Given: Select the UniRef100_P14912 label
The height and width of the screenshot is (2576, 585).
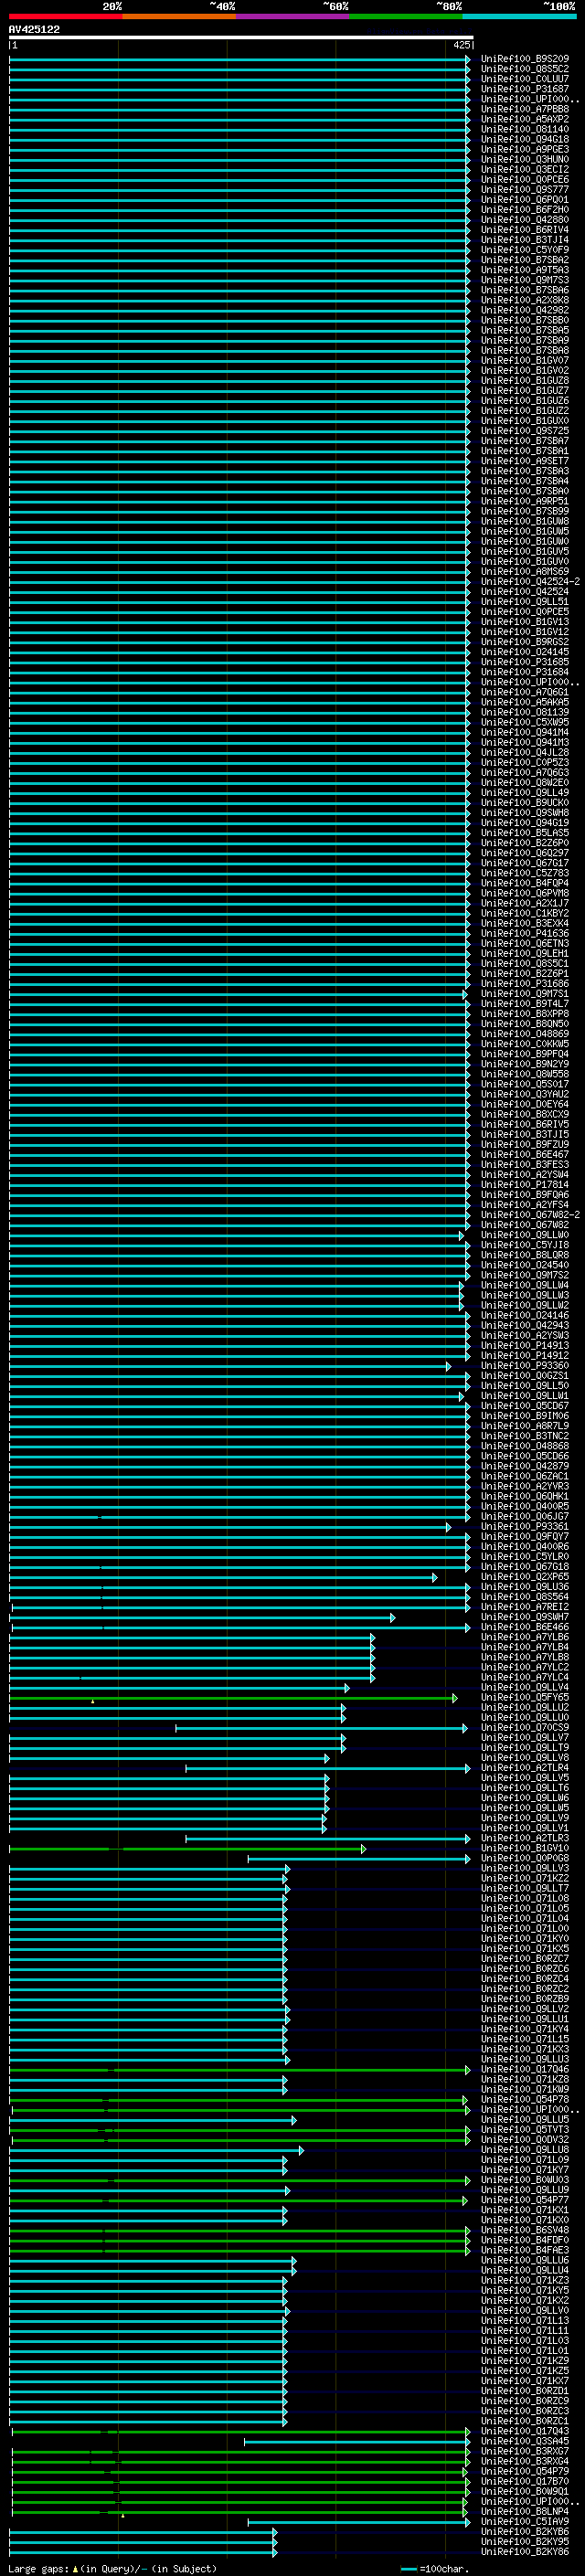Looking at the screenshot, I should [x=525, y=1356].
